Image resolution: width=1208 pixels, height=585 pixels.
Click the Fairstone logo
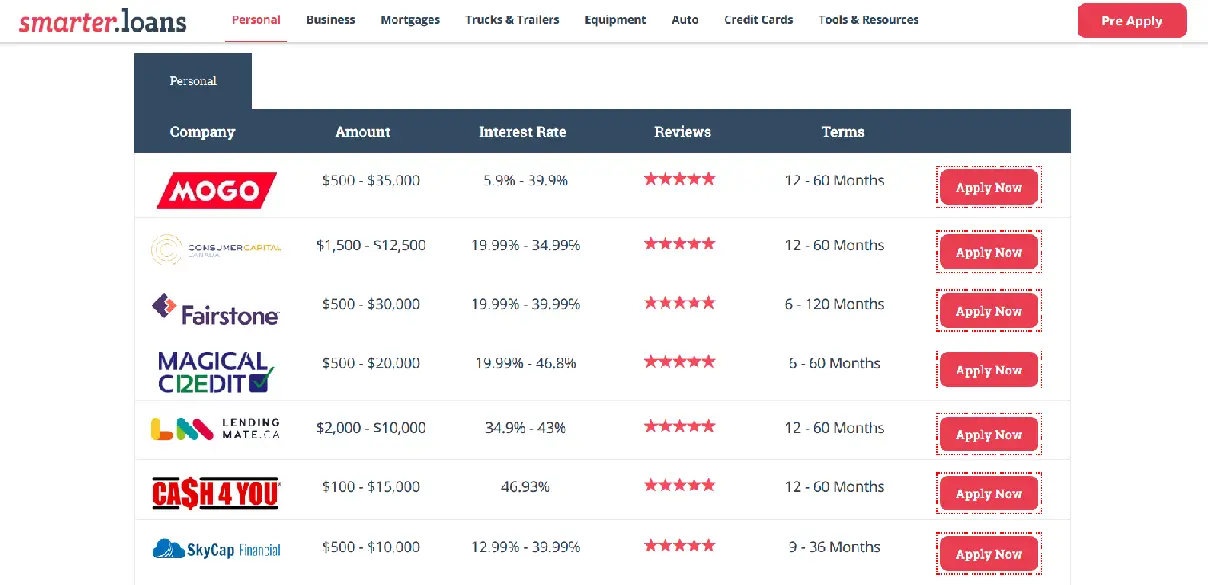click(x=216, y=309)
